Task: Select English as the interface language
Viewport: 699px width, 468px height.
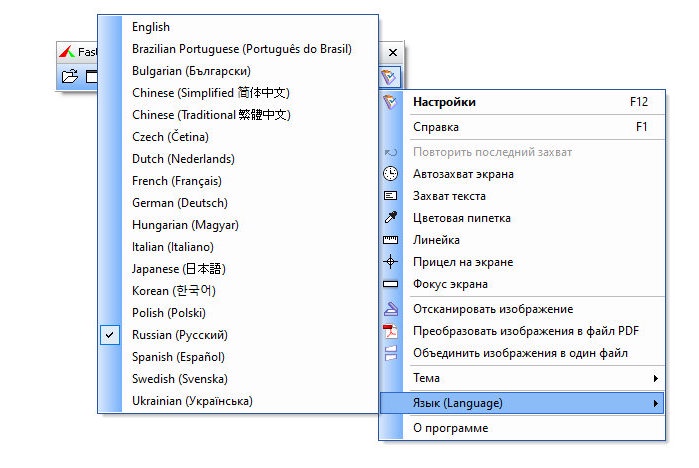Action: pos(151,27)
